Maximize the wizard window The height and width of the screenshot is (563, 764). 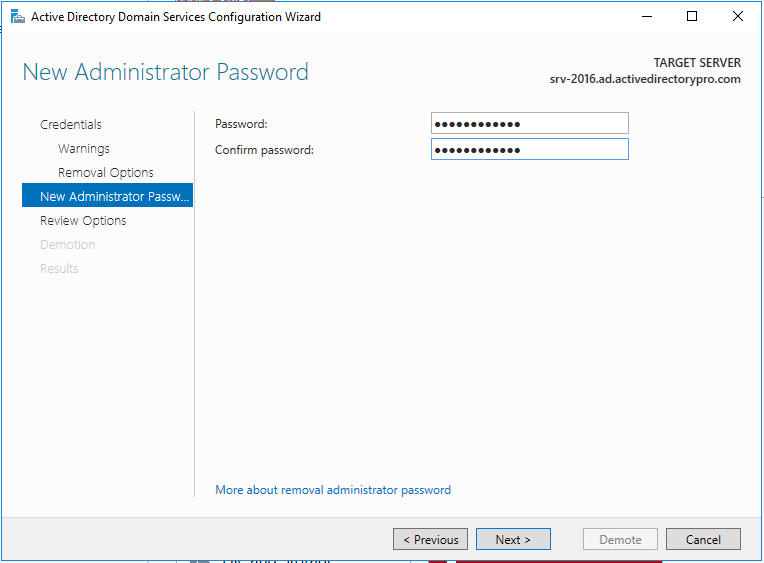(x=692, y=17)
